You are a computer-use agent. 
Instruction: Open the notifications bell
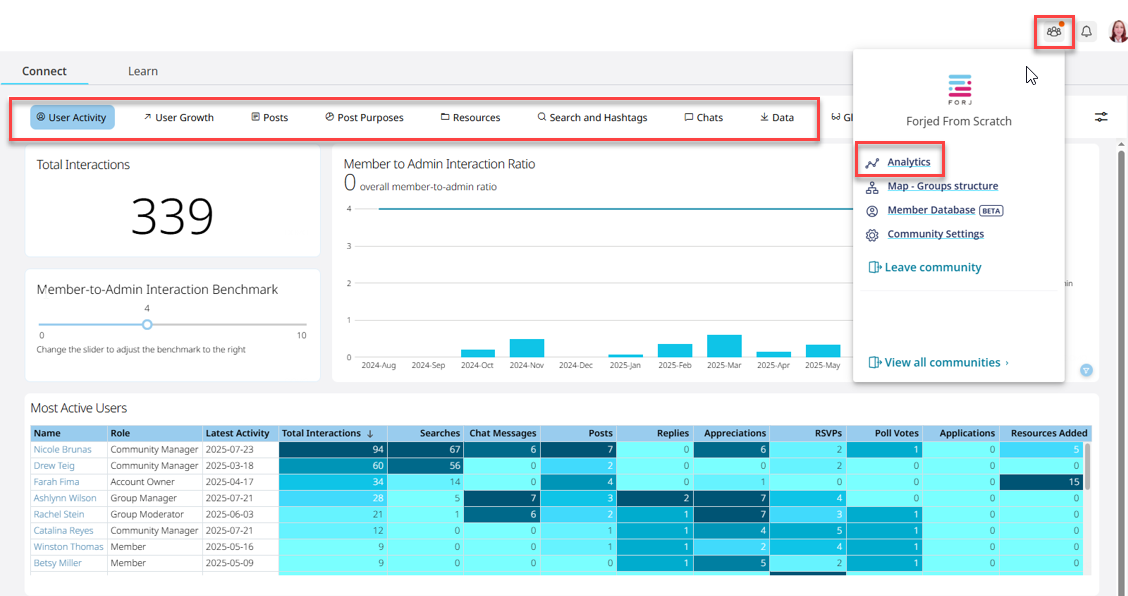[x=1086, y=32]
